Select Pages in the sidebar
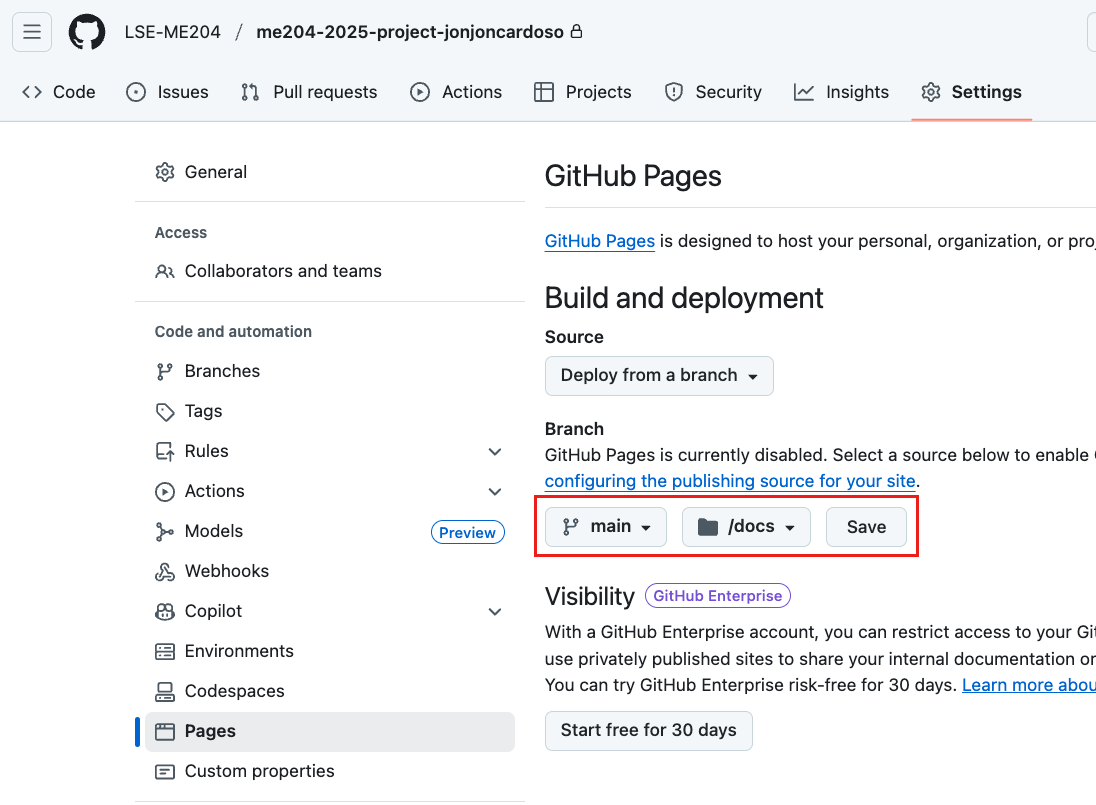 point(330,732)
